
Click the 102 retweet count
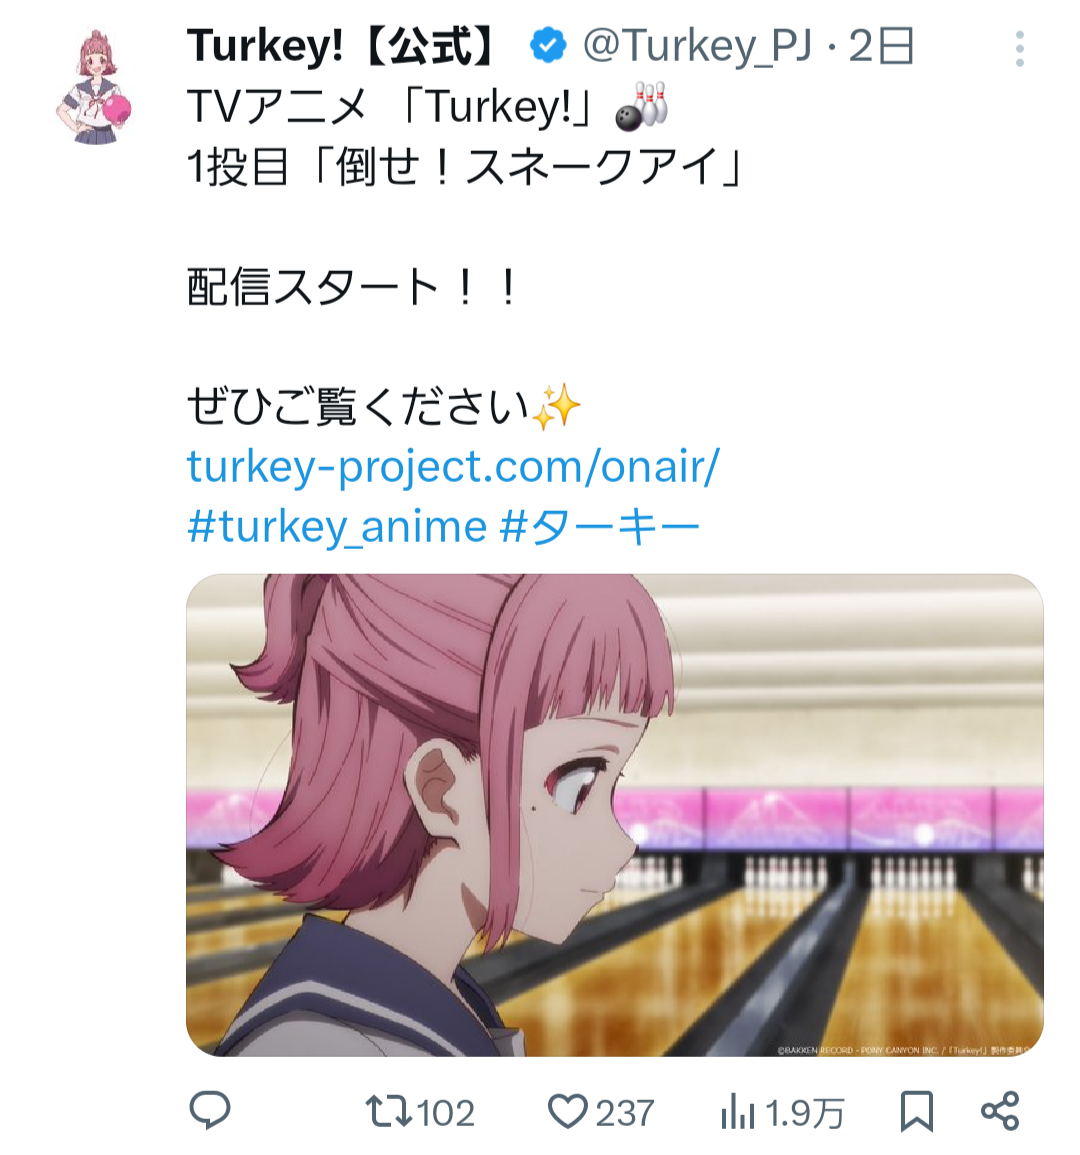(x=446, y=1112)
